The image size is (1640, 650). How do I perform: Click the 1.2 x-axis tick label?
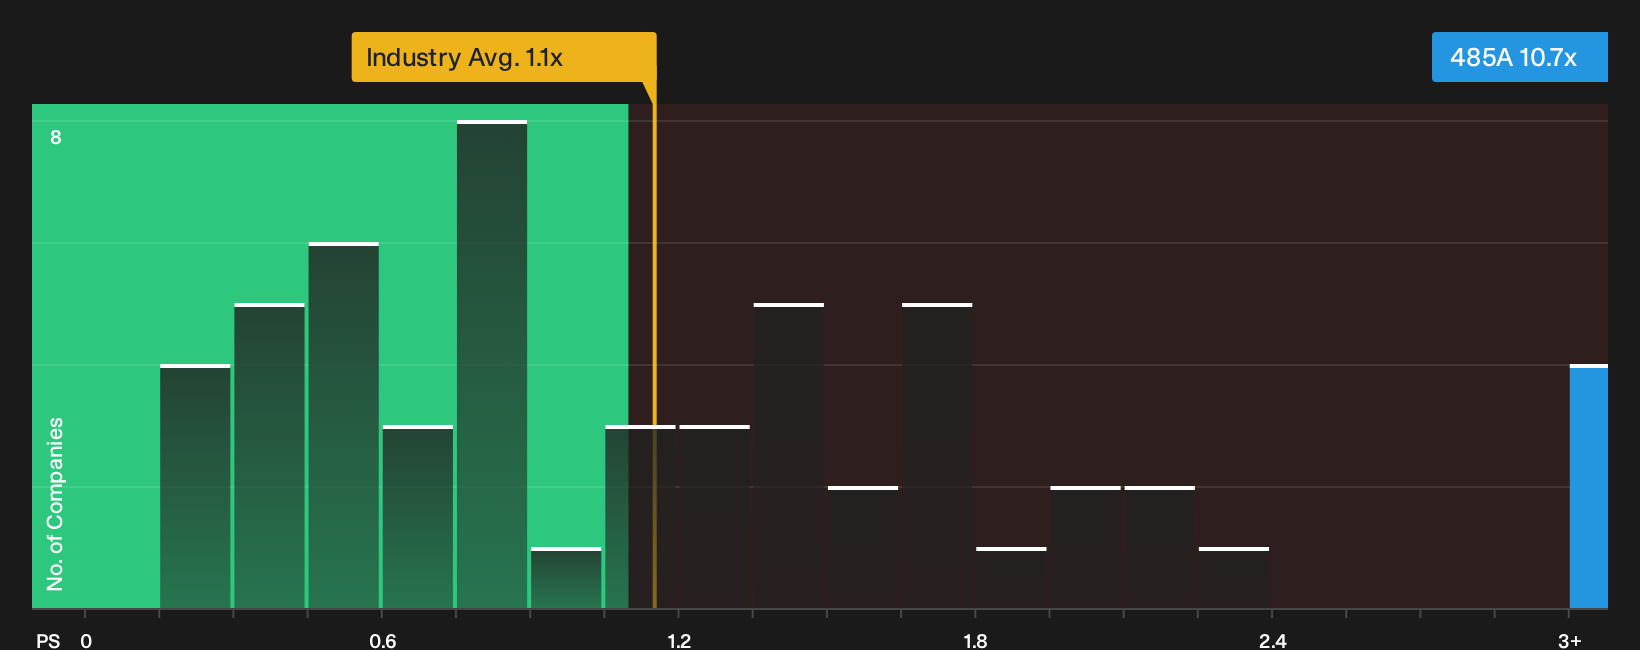(x=679, y=640)
